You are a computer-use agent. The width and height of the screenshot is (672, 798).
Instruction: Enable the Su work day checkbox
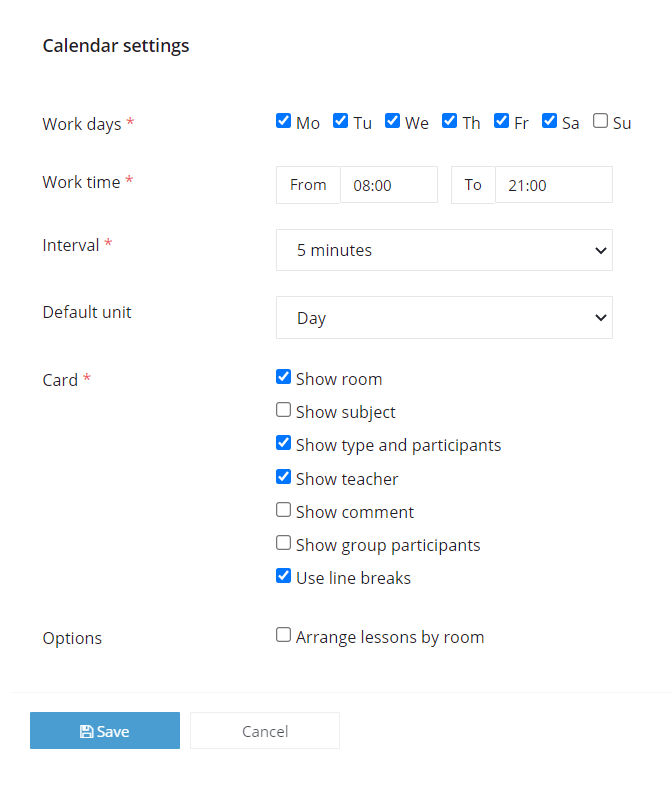click(x=600, y=121)
